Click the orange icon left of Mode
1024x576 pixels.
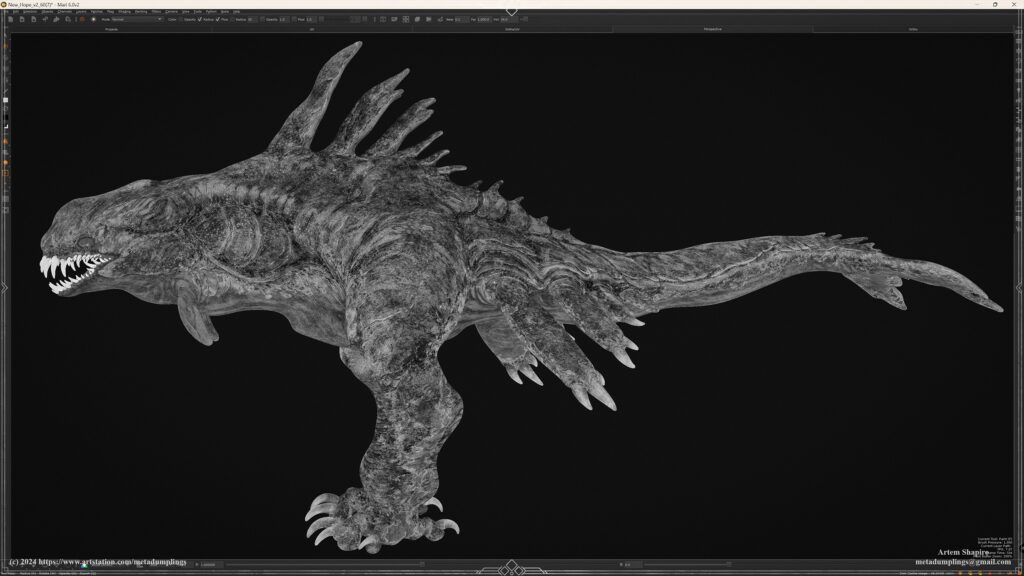point(81,19)
